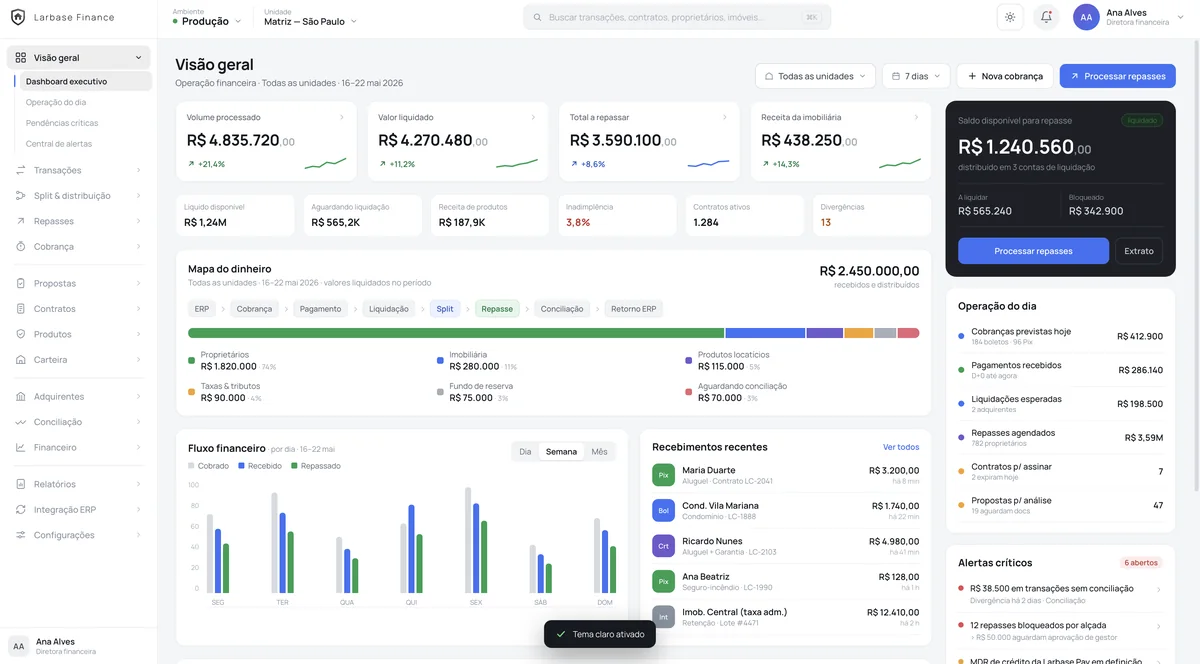Click the blue Imobiliária bar segment
The width and height of the screenshot is (1200, 664).
click(765, 333)
